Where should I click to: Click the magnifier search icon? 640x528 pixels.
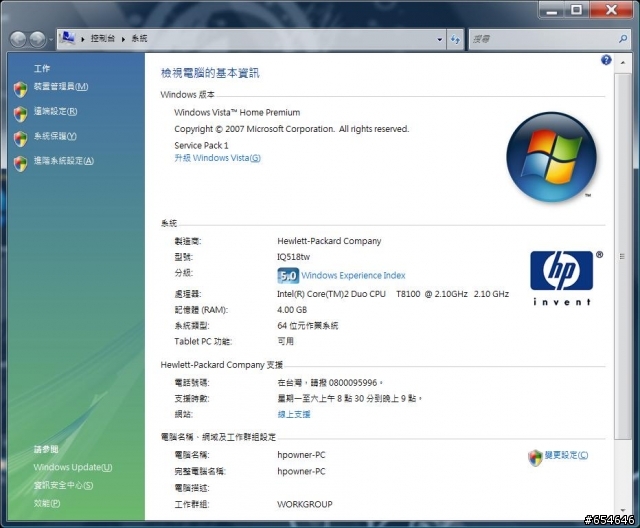coord(623,39)
